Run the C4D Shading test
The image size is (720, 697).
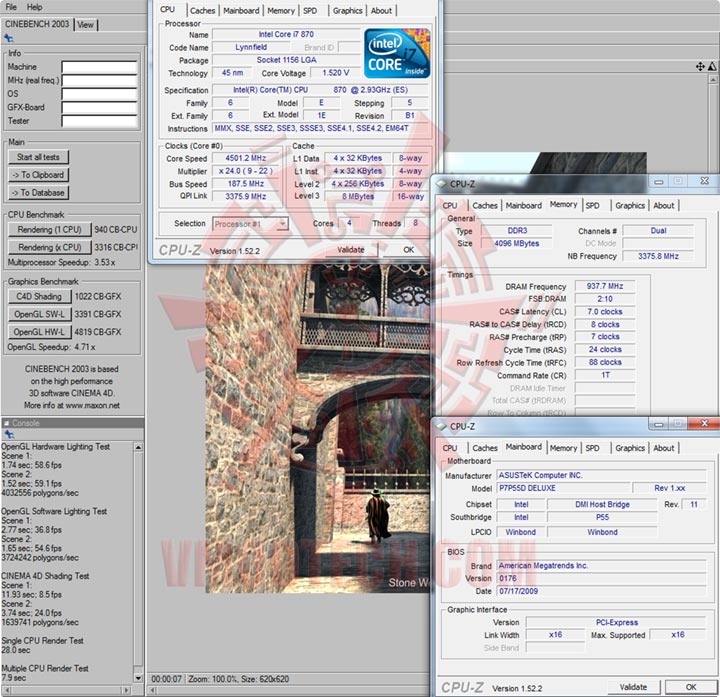click(x=39, y=297)
